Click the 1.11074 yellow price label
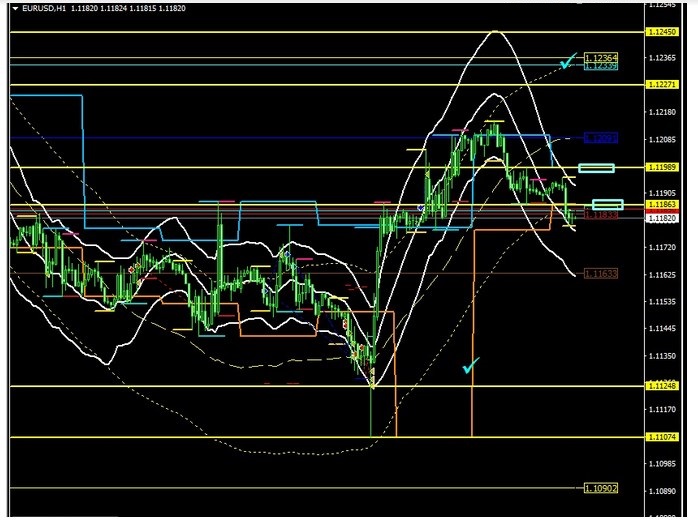 [x=666, y=437]
